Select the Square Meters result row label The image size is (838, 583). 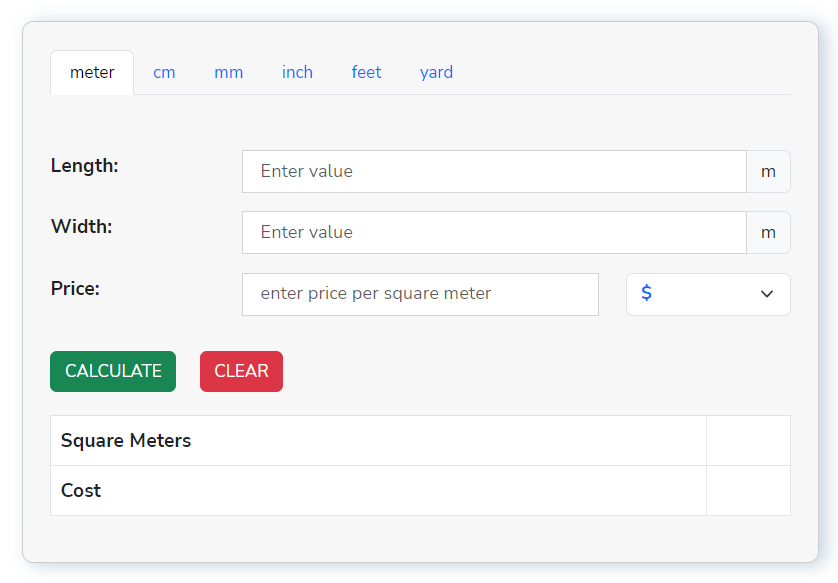tap(126, 440)
